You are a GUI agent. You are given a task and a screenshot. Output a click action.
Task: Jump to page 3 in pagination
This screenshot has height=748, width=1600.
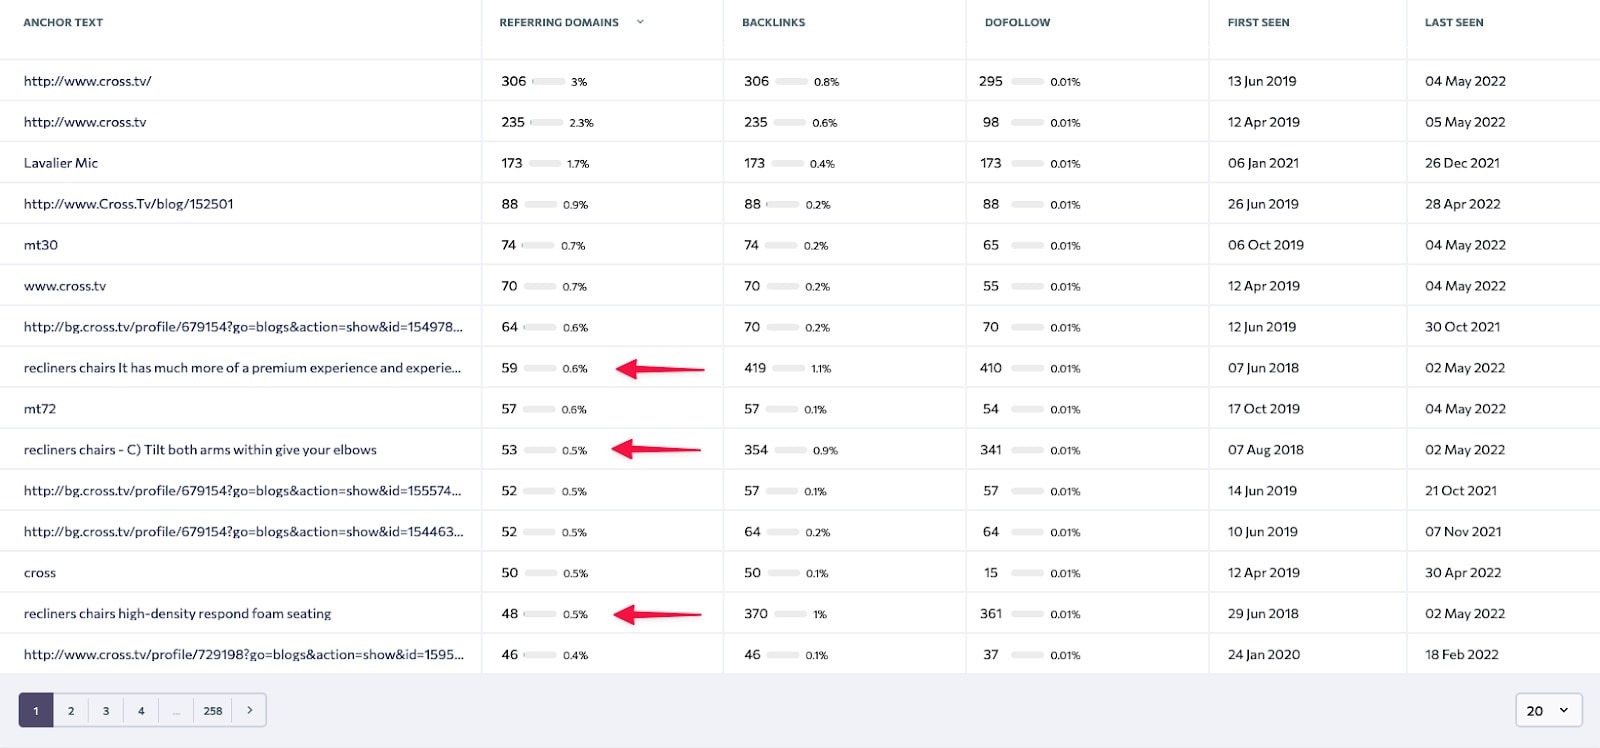coord(106,710)
